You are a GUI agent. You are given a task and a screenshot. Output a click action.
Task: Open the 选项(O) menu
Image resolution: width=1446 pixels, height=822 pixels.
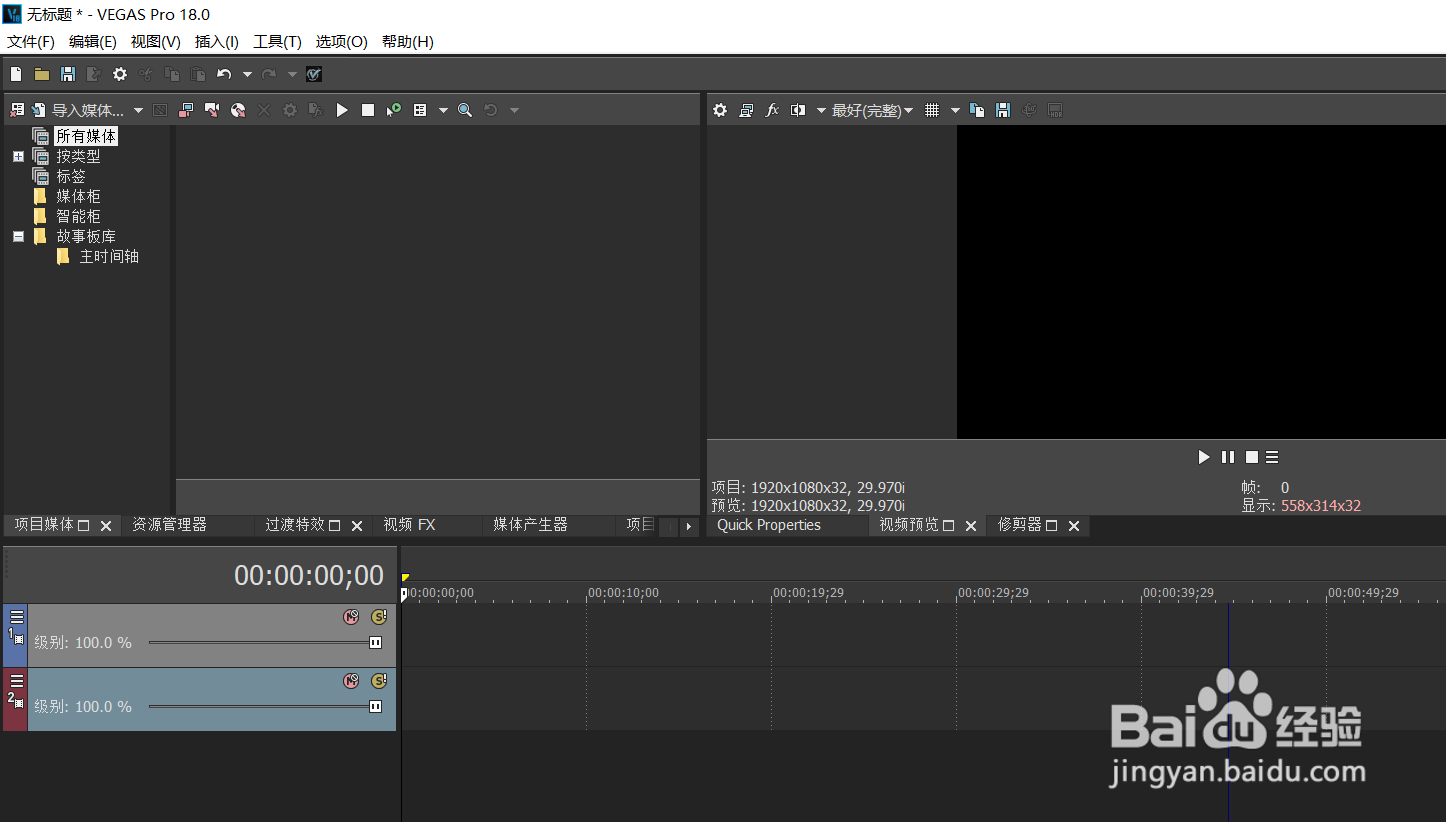coord(342,41)
